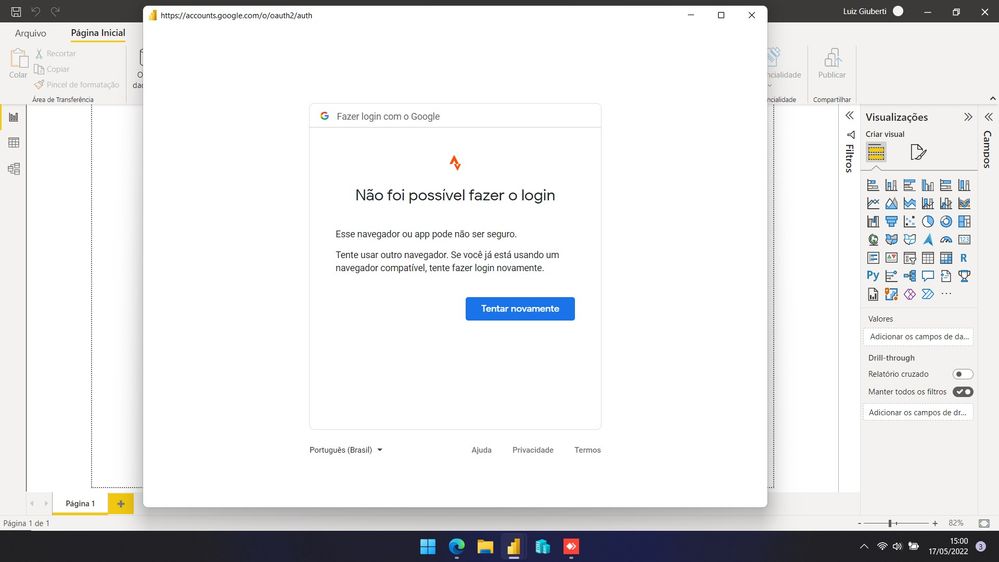The image size is (999, 562).
Task: Select the Python visual
Action: [x=873, y=276]
